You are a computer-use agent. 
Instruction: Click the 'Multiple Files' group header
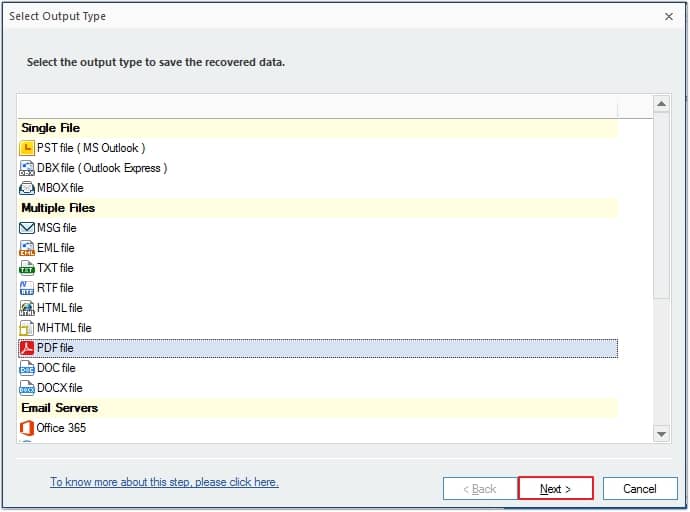(318, 208)
